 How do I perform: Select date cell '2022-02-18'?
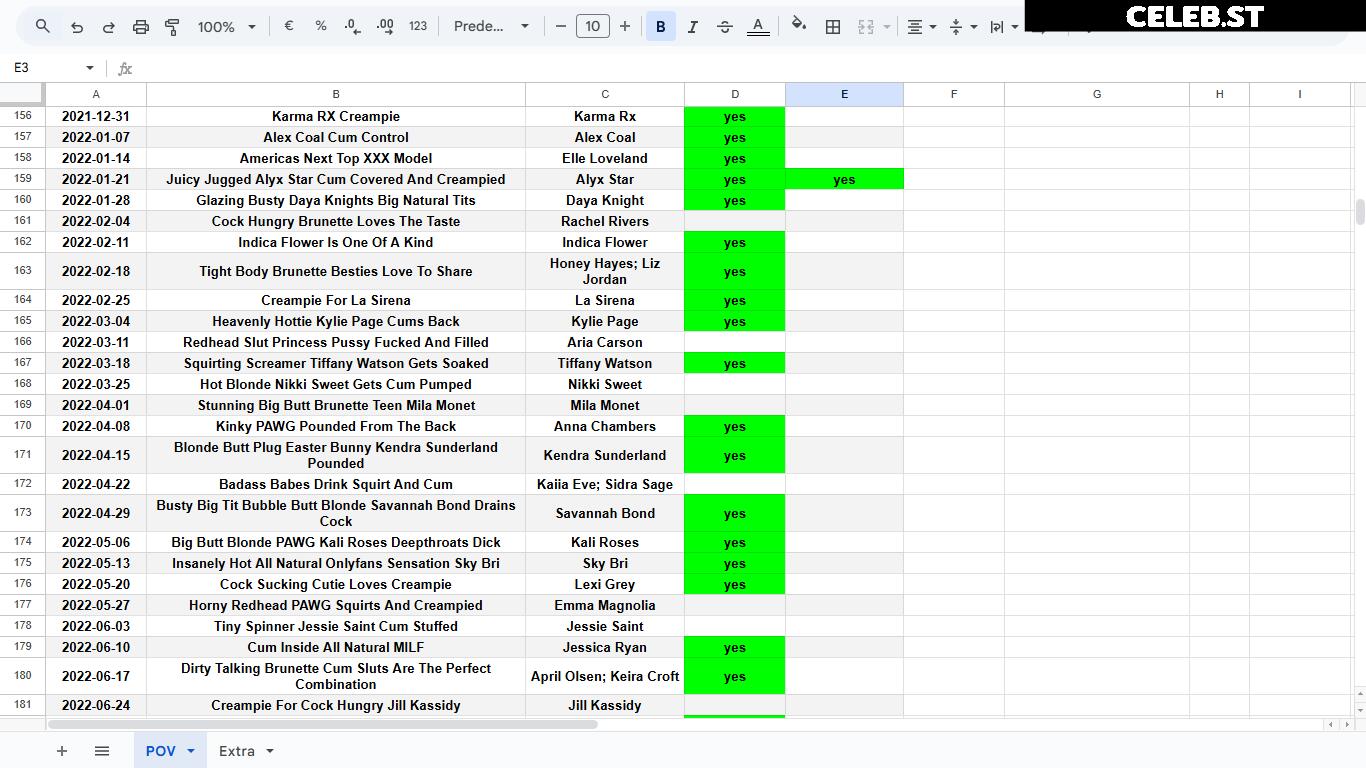tap(96, 271)
